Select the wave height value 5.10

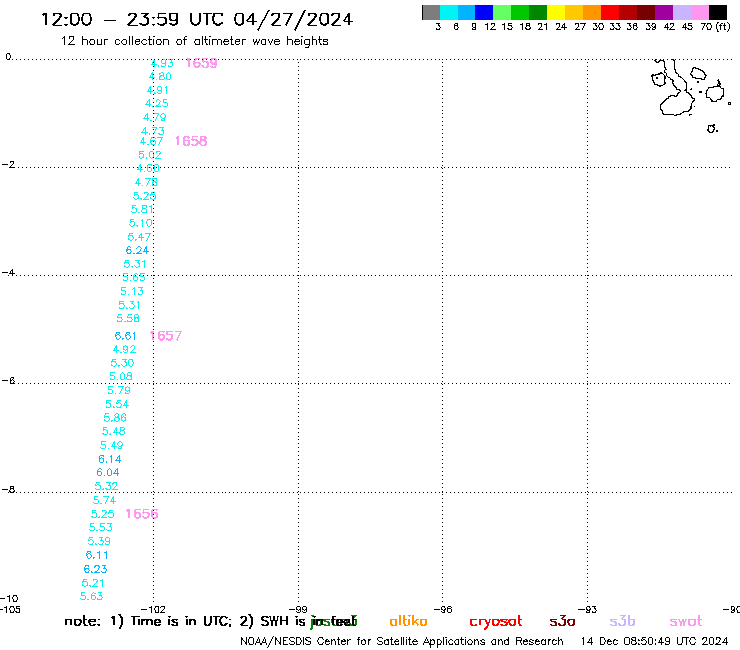[141, 223]
